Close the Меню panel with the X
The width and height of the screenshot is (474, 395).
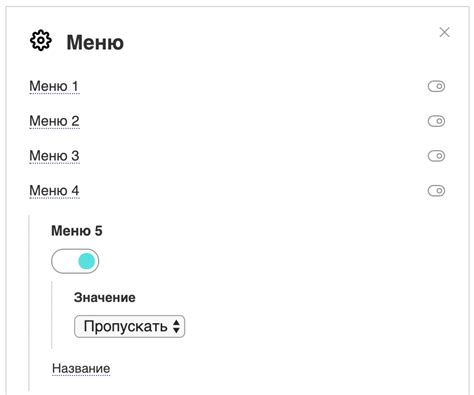[444, 32]
